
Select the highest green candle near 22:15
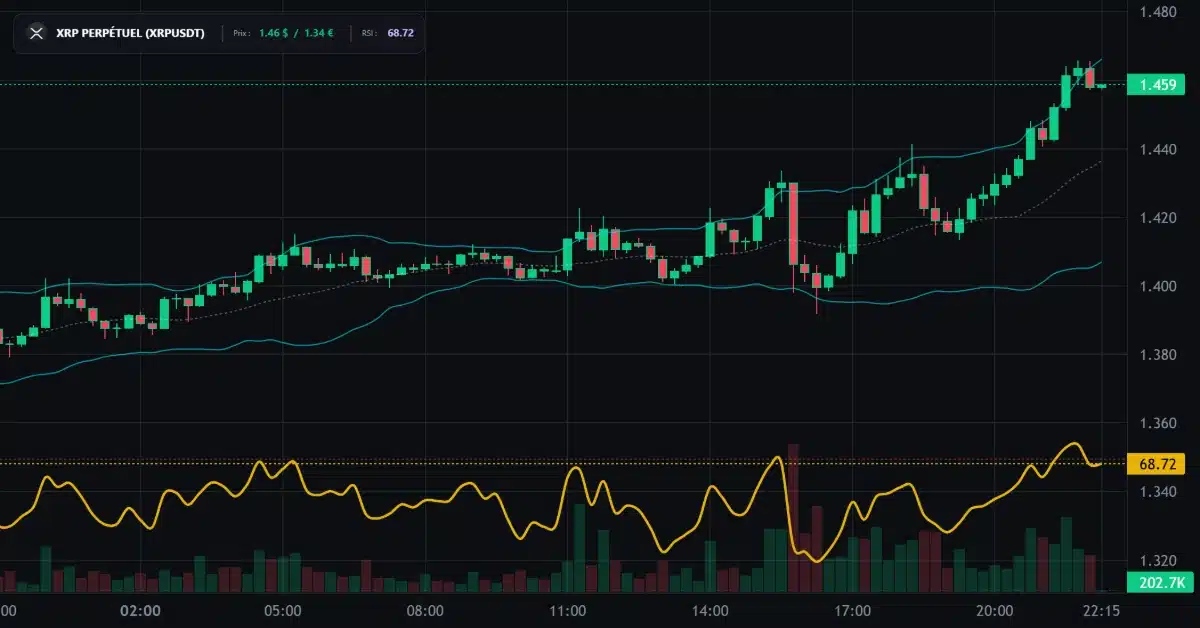tap(1080, 70)
